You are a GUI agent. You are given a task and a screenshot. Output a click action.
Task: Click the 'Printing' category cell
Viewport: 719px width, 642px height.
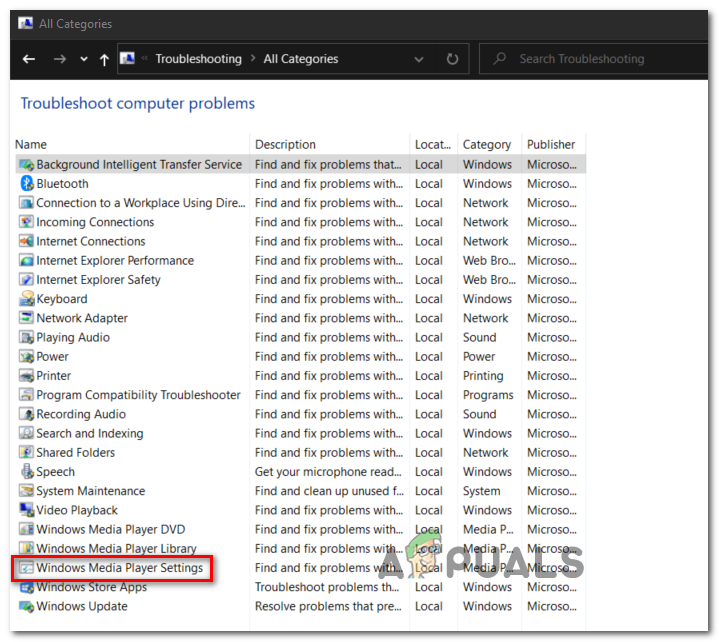(483, 376)
